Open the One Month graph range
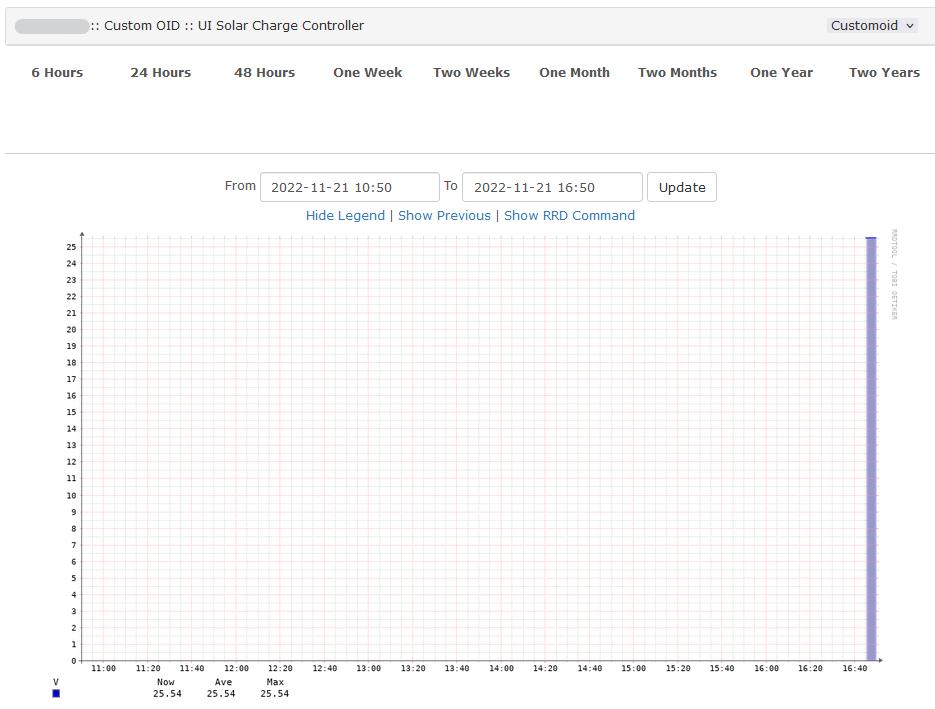 point(574,72)
